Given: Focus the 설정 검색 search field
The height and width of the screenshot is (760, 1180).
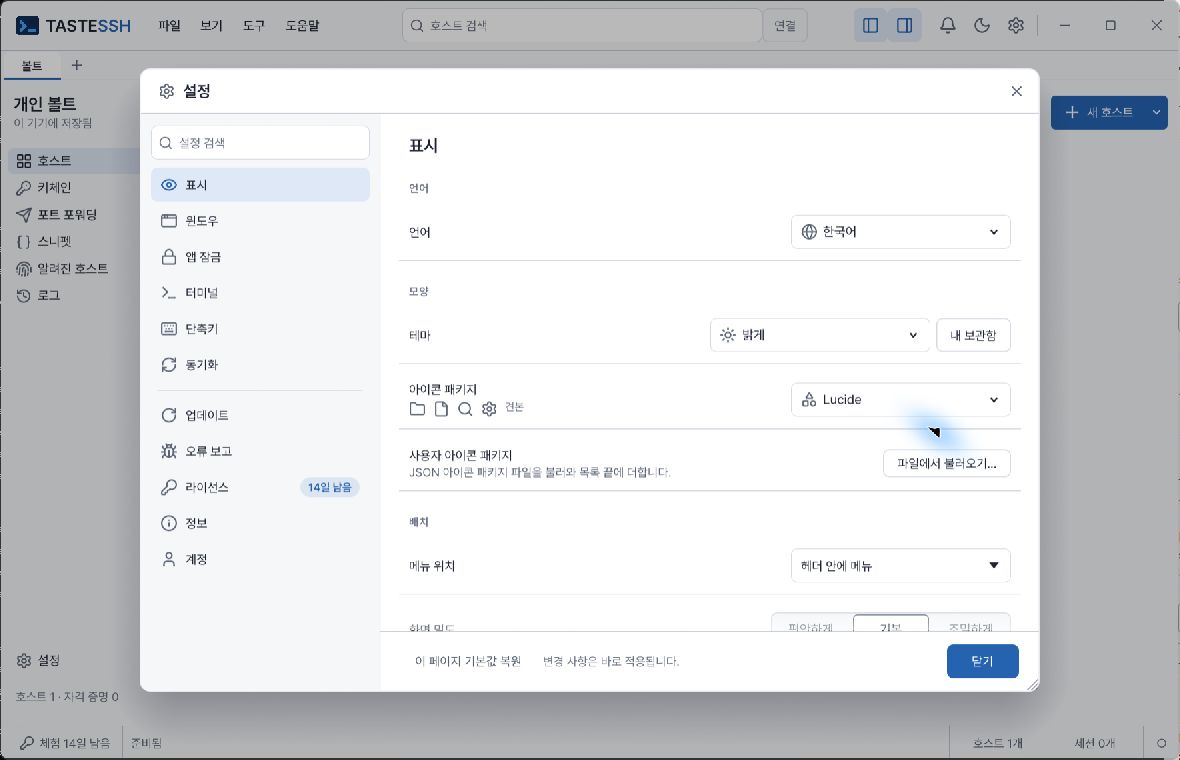Looking at the screenshot, I should (x=260, y=143).
